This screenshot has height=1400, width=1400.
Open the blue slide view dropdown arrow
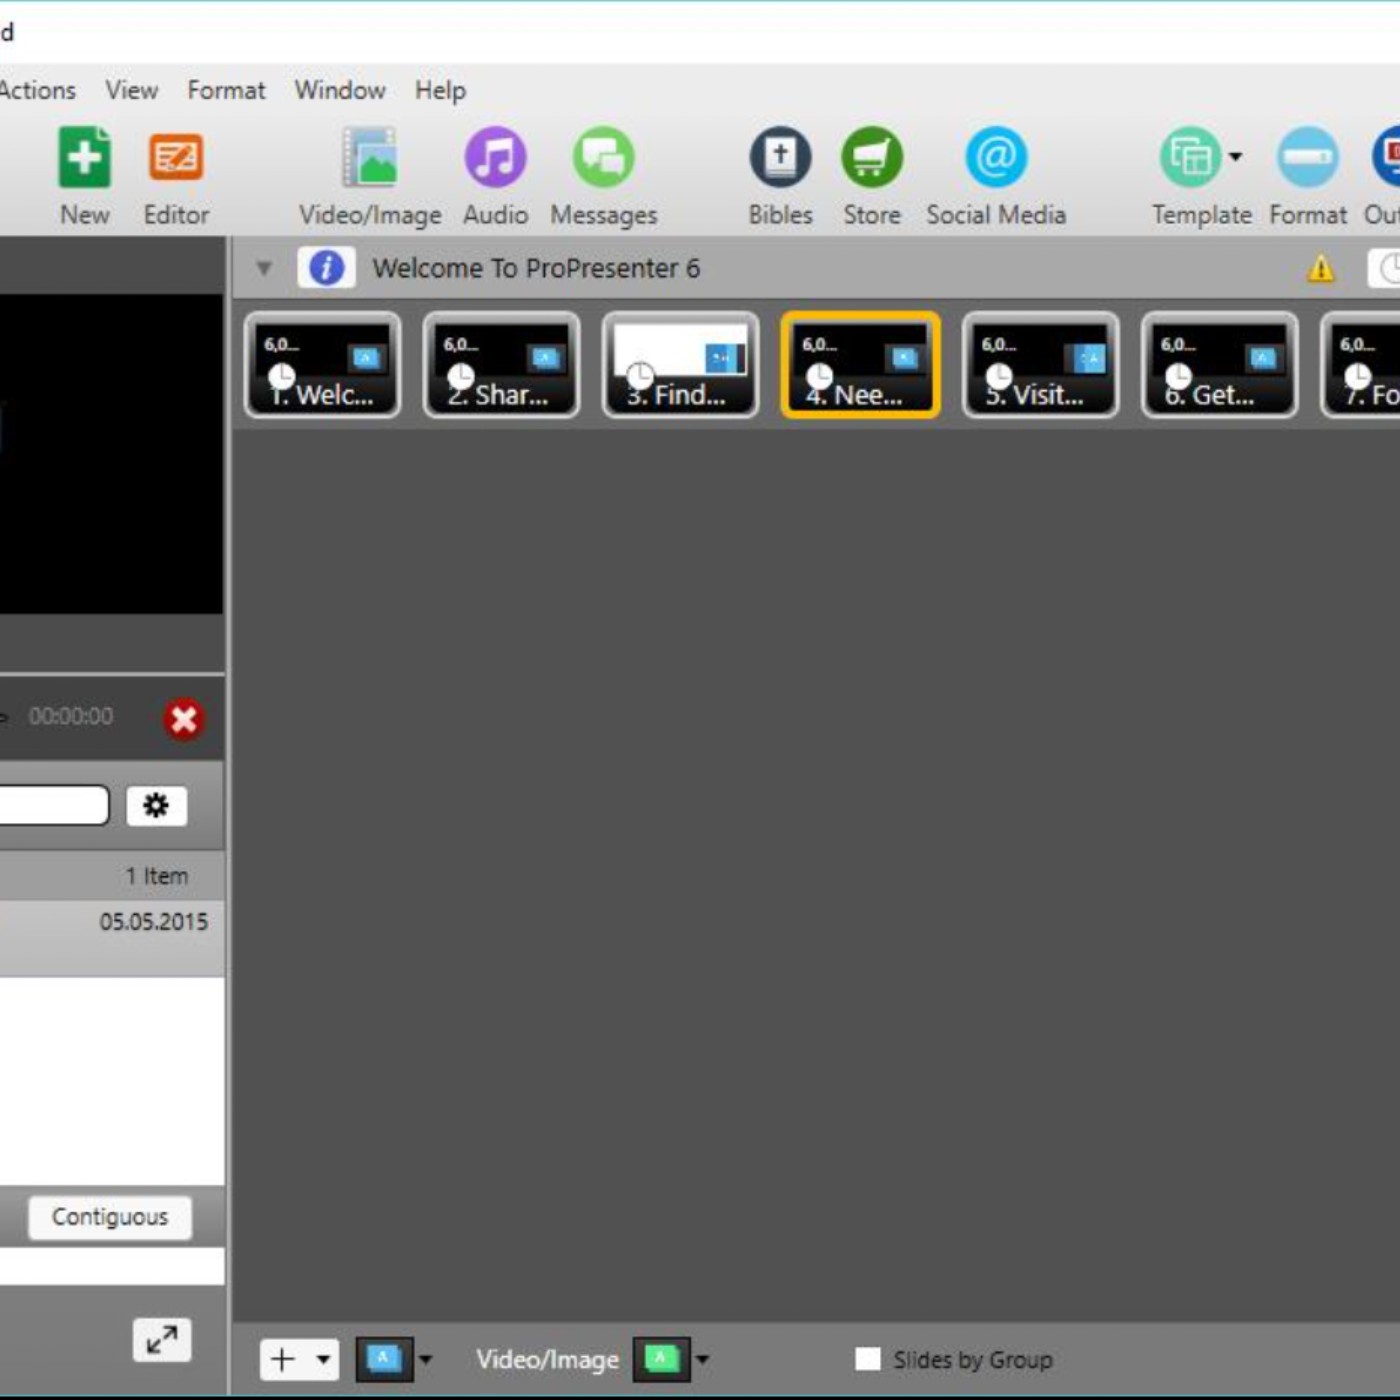426,1360
